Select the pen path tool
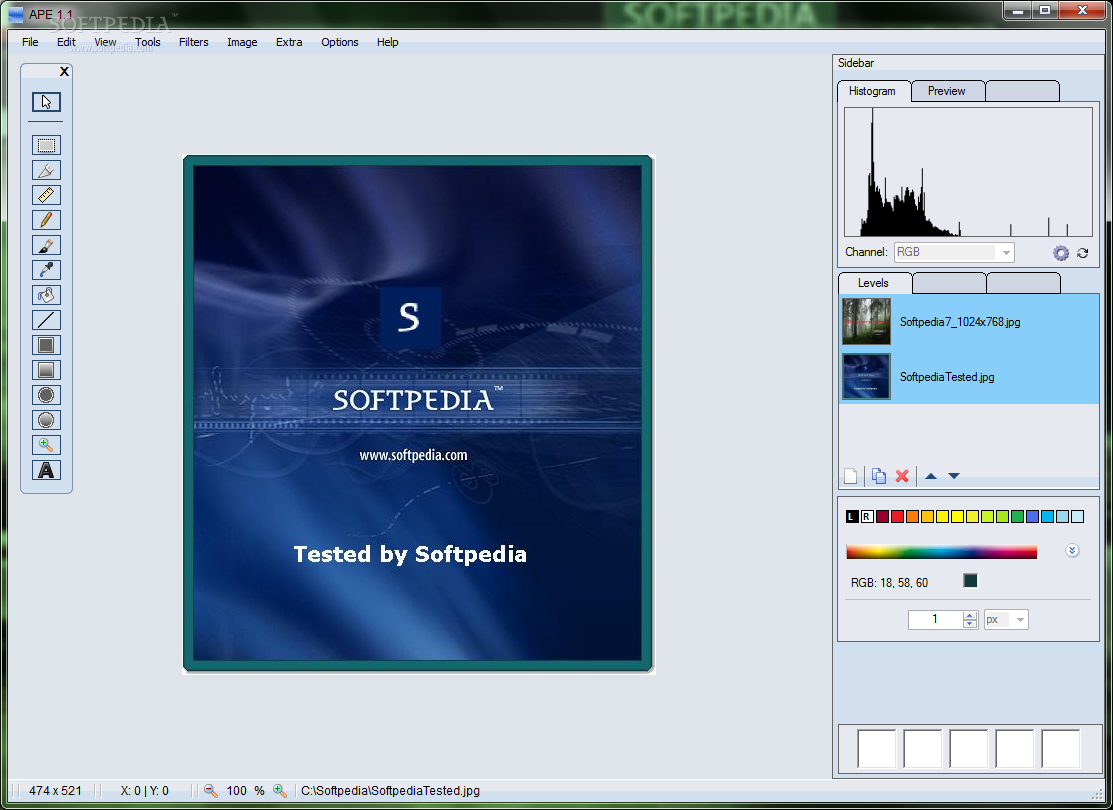1113x810 pixels. click(x=46, y=170)
